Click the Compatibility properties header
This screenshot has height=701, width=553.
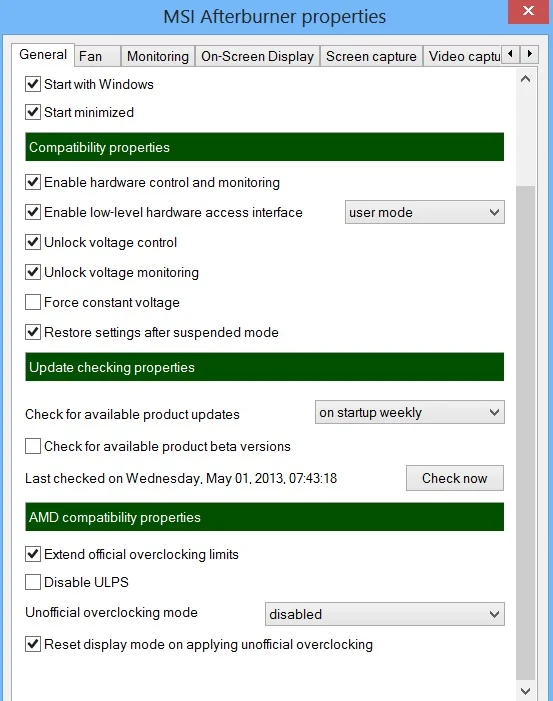click(265, 147)
